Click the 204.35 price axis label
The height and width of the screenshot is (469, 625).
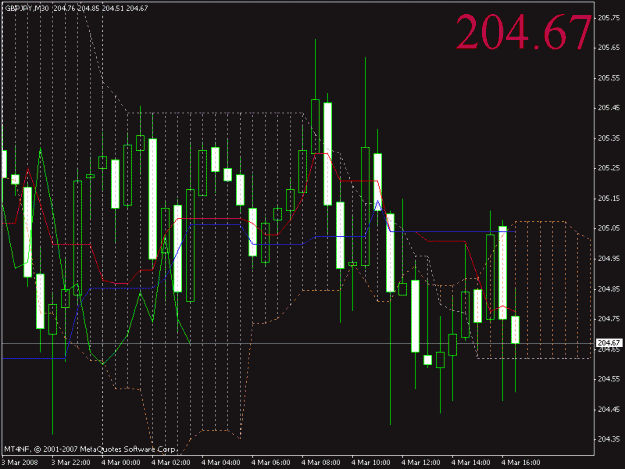[x=609, y=439]
